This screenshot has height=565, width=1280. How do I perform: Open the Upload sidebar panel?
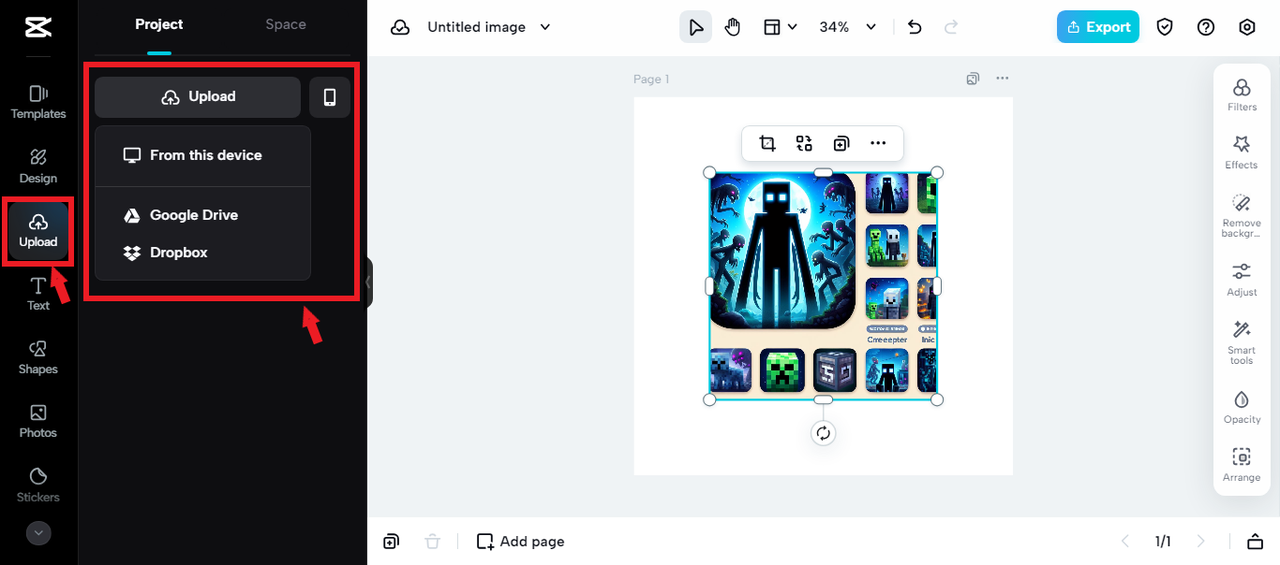pyautogui.click(x=38, y=230)
